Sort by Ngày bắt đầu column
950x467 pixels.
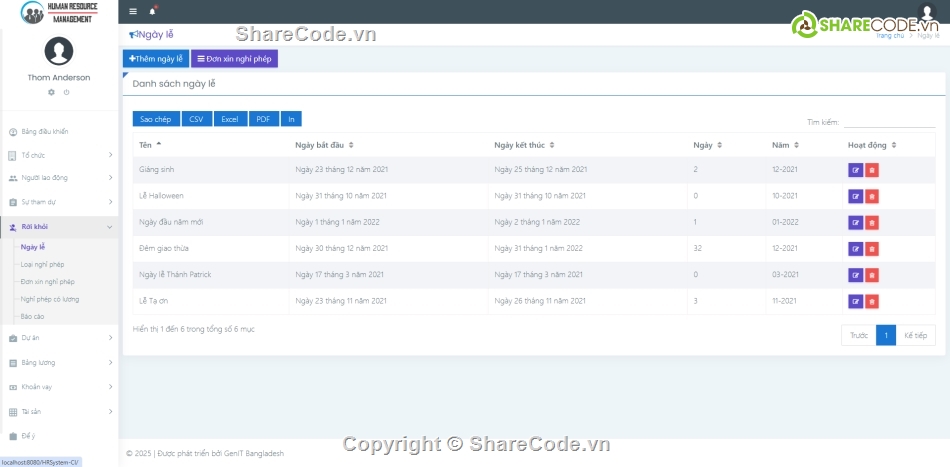388,145
